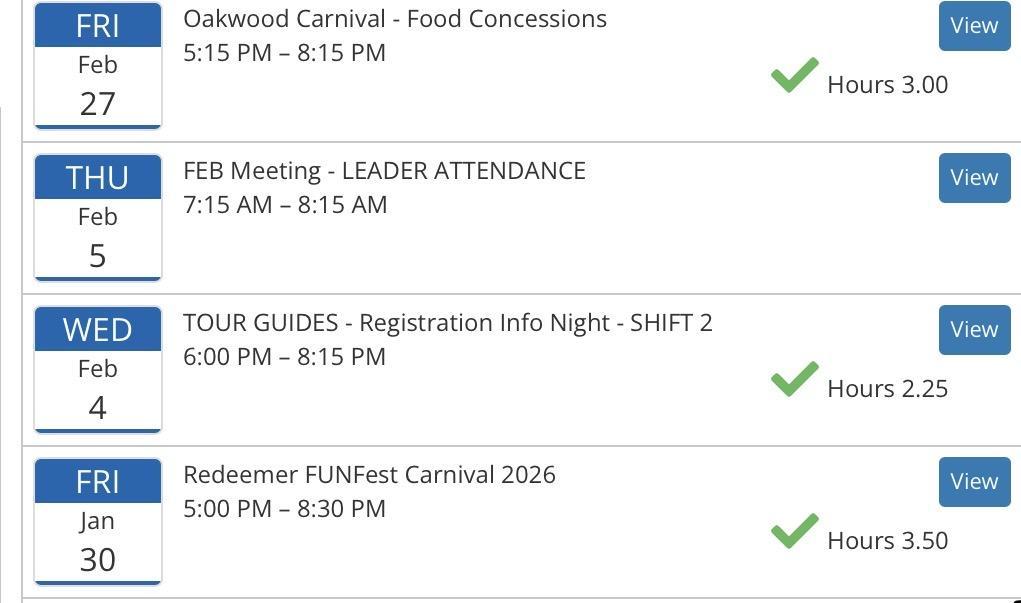This screenshot has width=1021, height=603.
Task: Click the Hours 3.00 label
Action: click(887, 85)
